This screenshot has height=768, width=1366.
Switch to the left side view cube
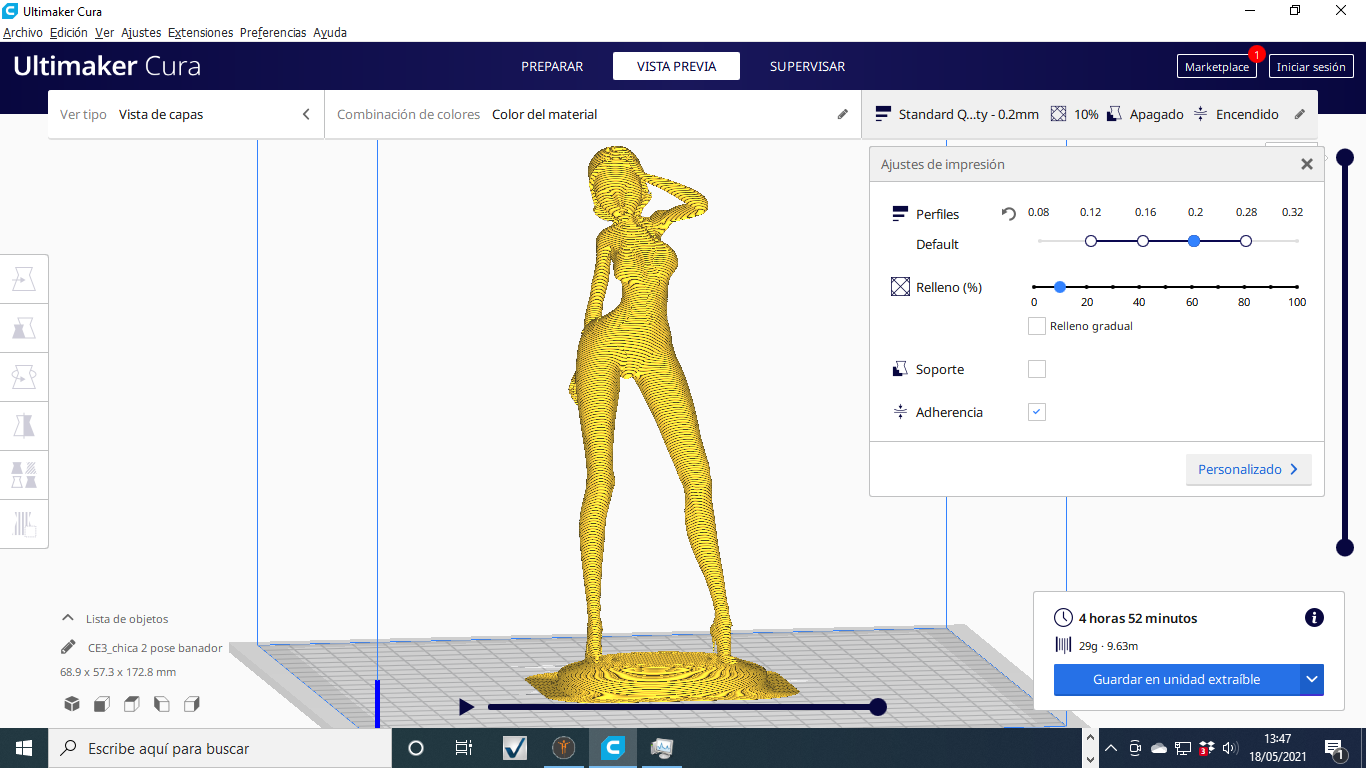point(162,704)
